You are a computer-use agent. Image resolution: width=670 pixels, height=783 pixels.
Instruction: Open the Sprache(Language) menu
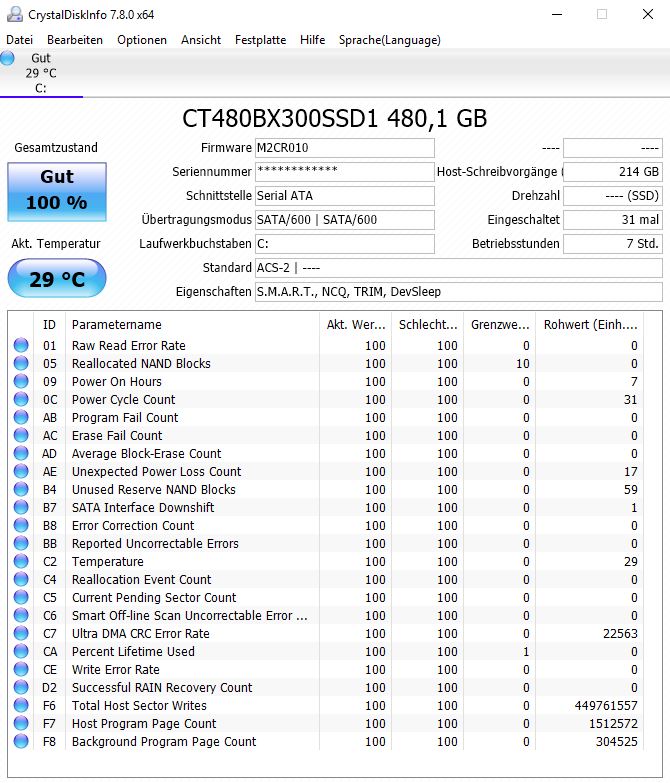pyautogui.click(x=389, y=40)
